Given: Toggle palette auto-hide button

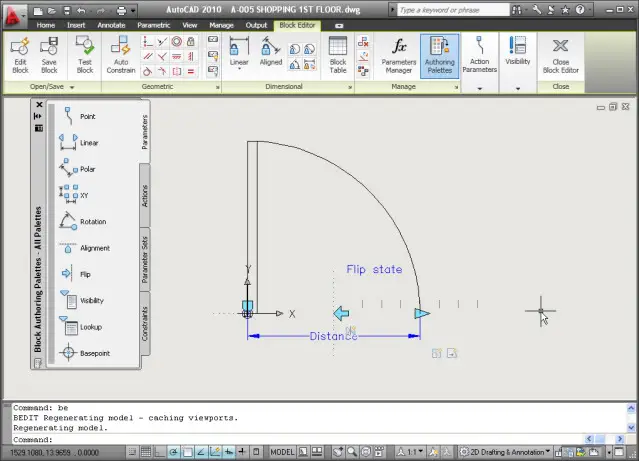Looking at the screenshot, I should 37,116.
